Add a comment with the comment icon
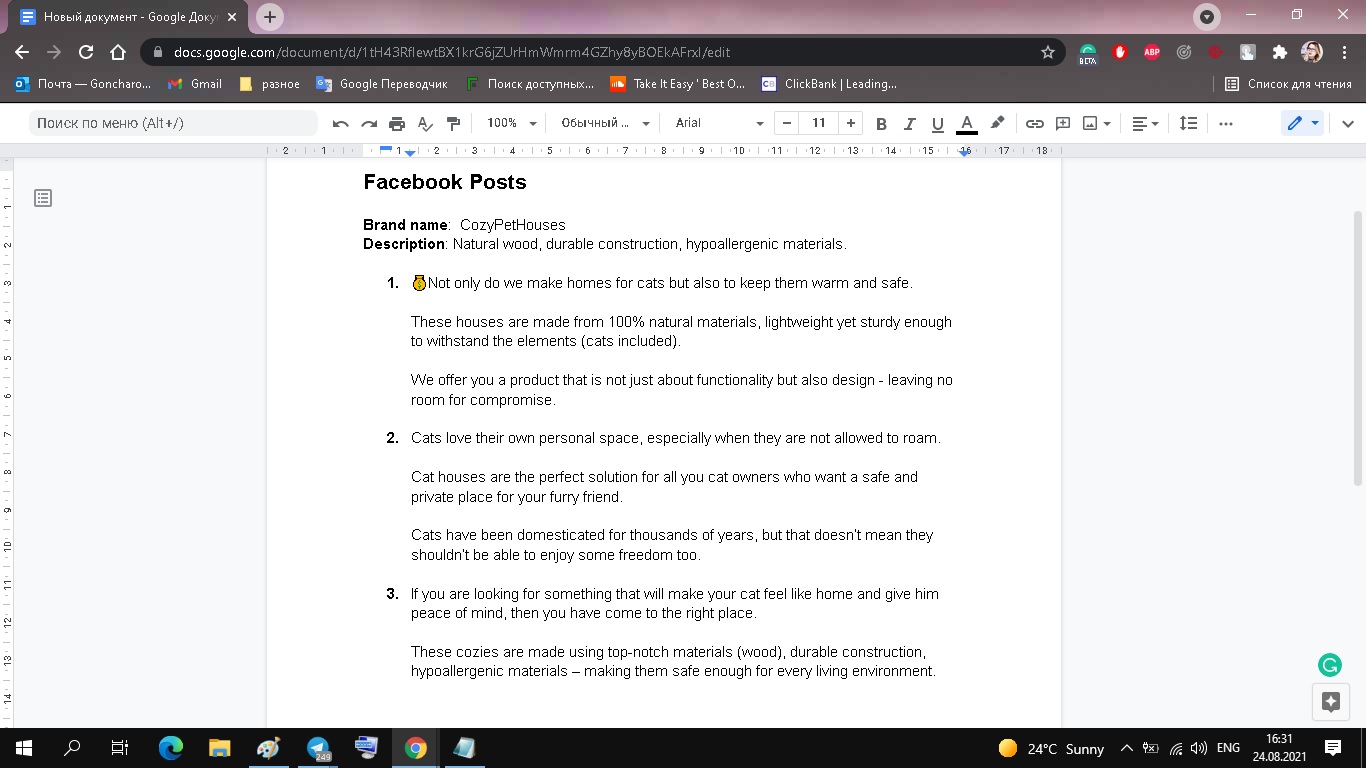Viewport: 1366px width, 768px height. click(1063, 123)
